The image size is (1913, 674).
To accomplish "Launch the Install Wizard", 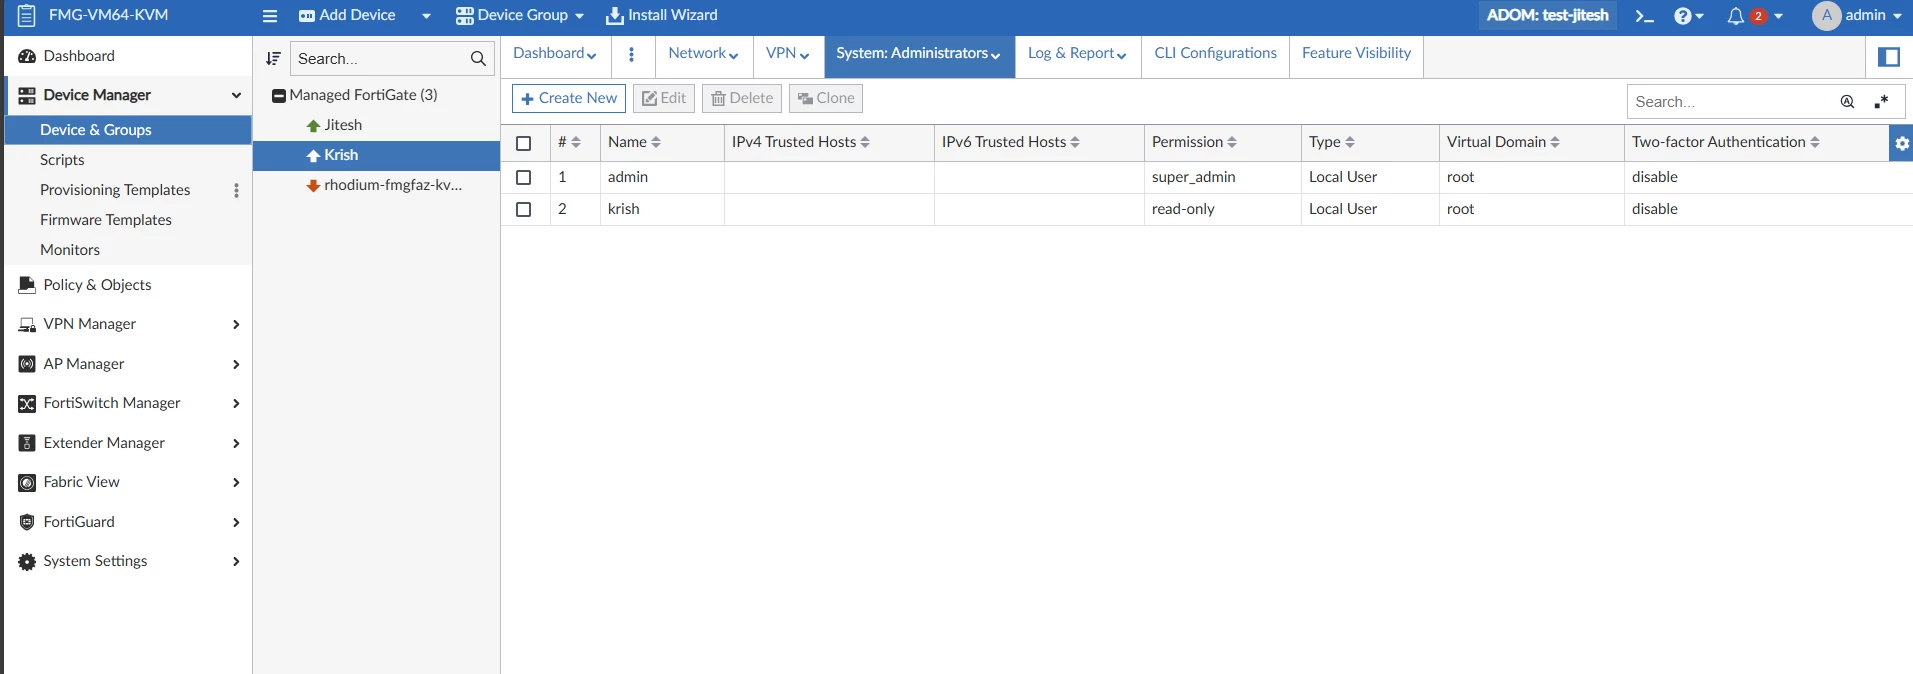I will (x=661, y=16).
